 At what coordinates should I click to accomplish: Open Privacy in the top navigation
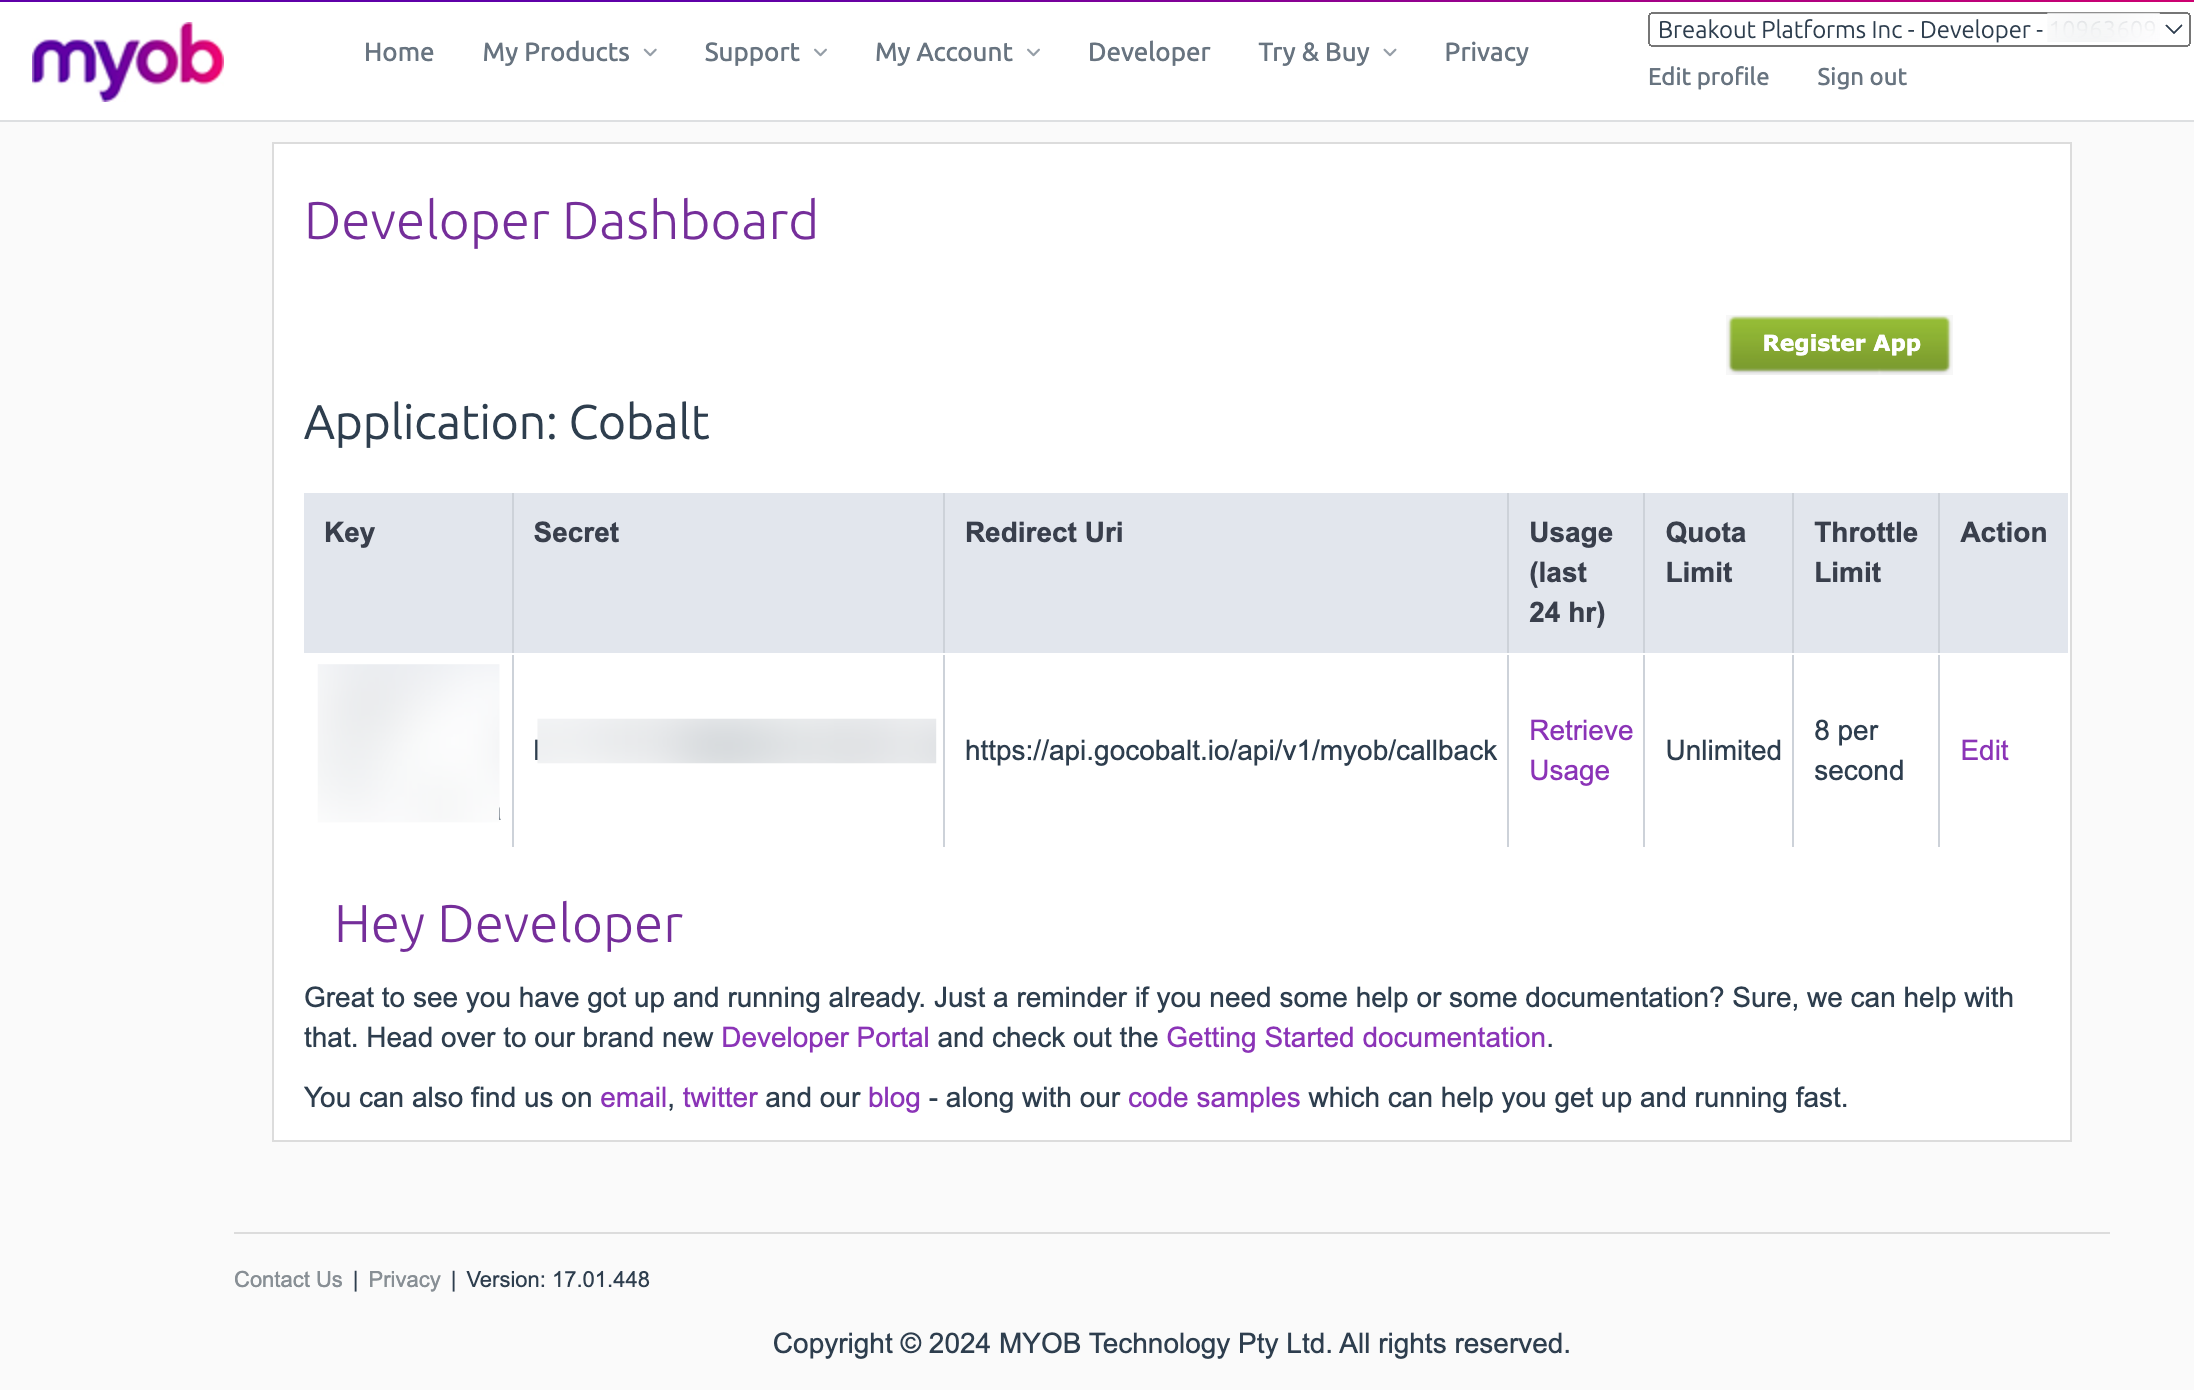[x=1486, y=53]
